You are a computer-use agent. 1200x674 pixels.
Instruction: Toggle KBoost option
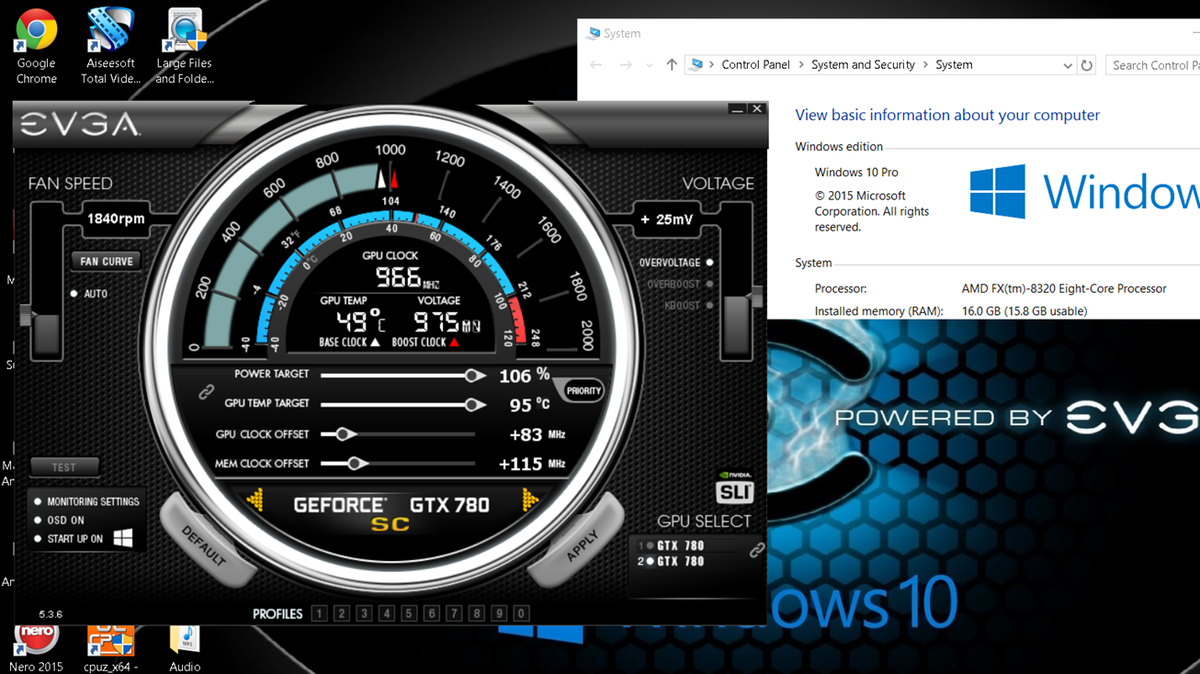(688, 305)
